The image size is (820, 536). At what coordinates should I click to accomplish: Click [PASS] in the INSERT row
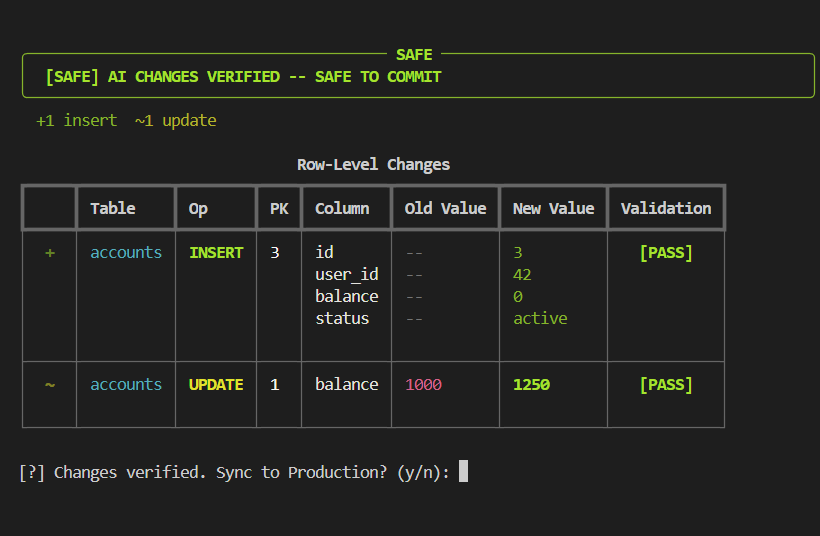666,253
